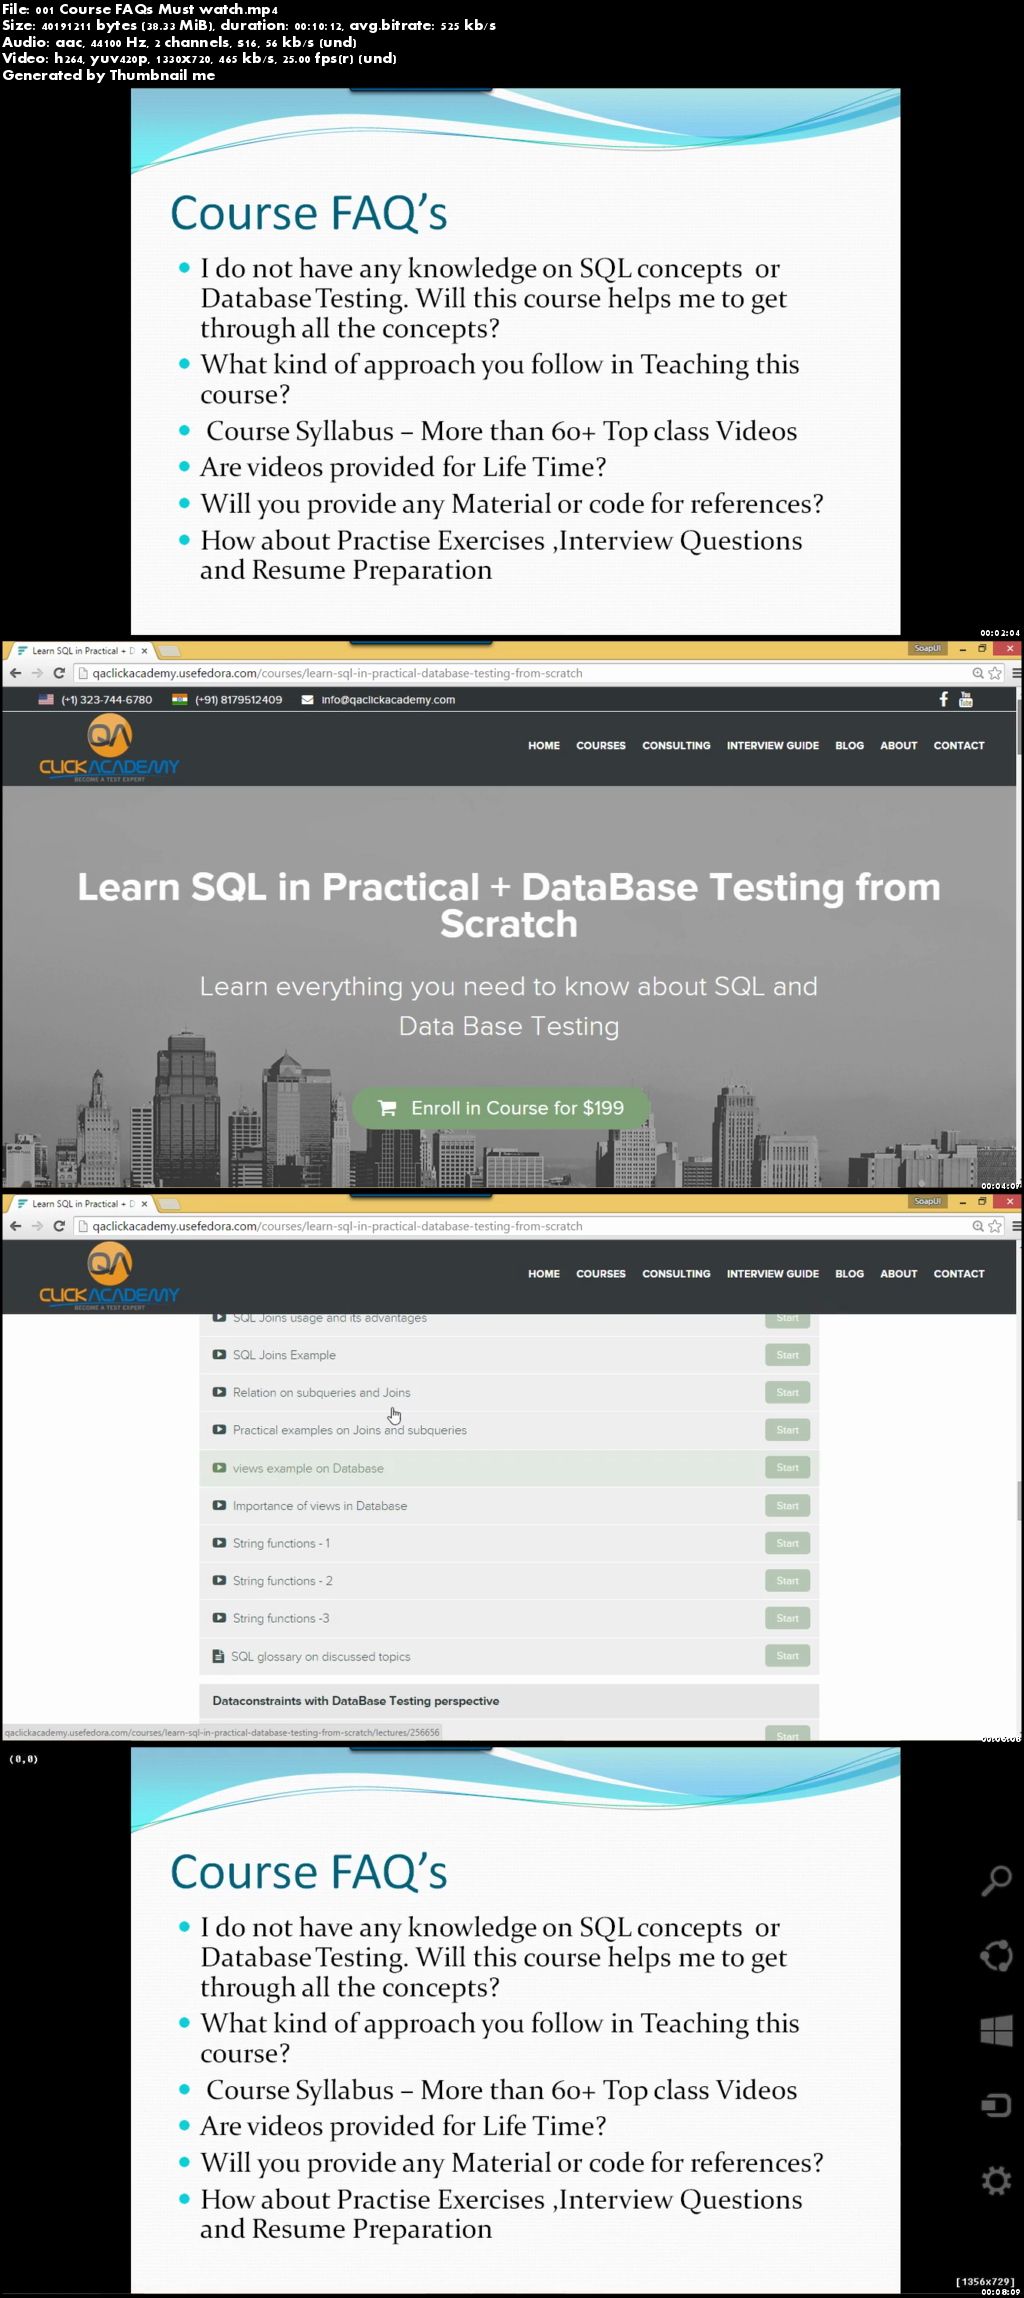The height and width of the screenshot is (2298, 1024).
Task: Open BLOG in the menu above the lecture list
Action: (849, 1273)
